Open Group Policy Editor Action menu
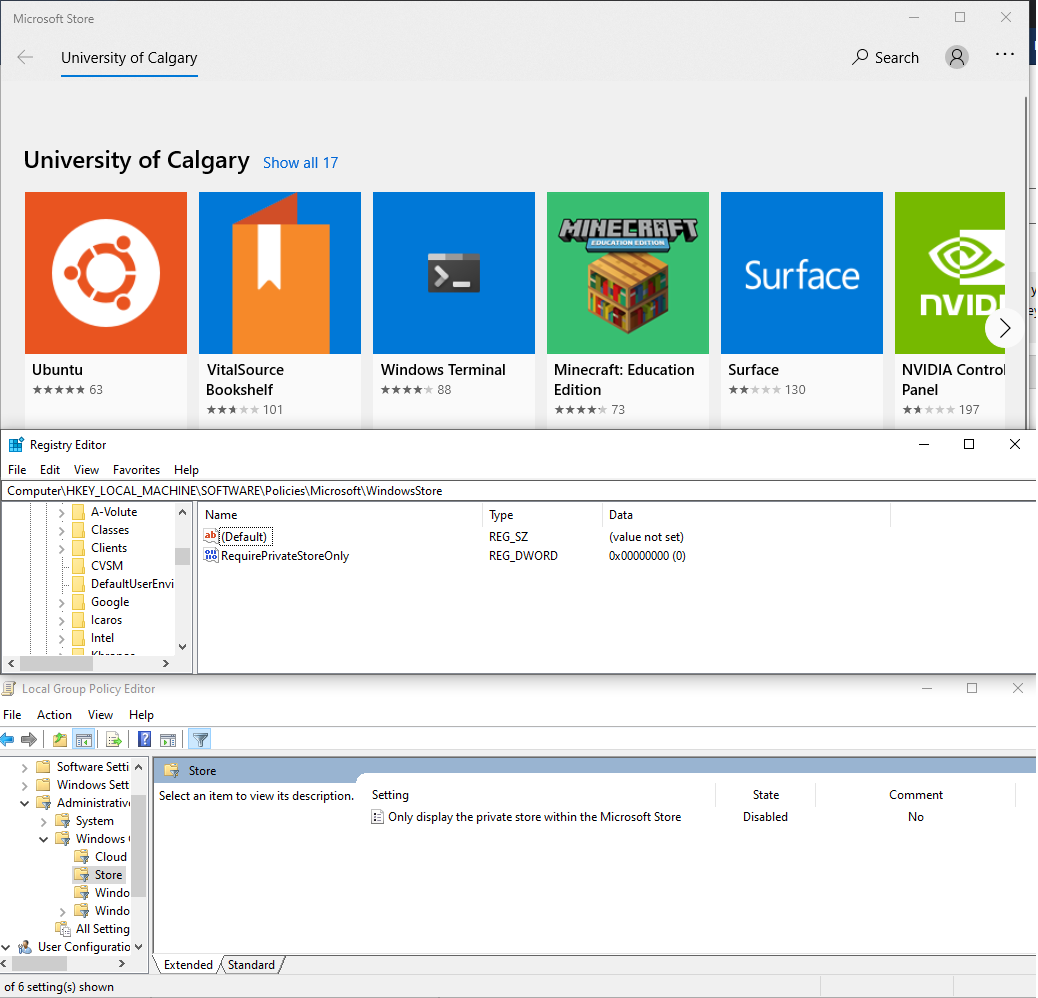1038x998 pixels. (x=54, y=715)
